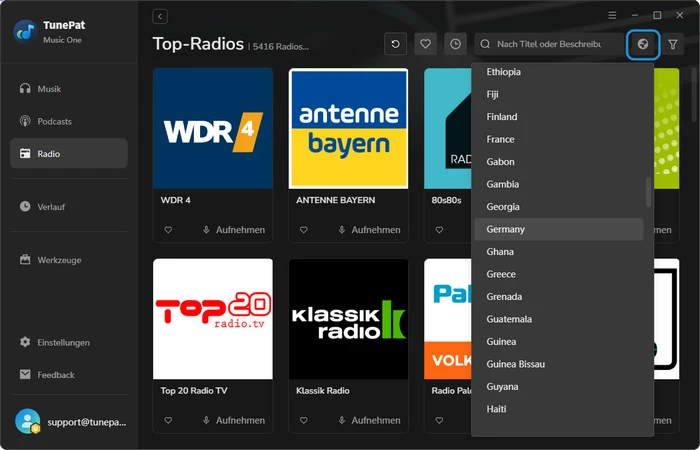Pick Guinea from the dropdown list

tap(559, 342)
